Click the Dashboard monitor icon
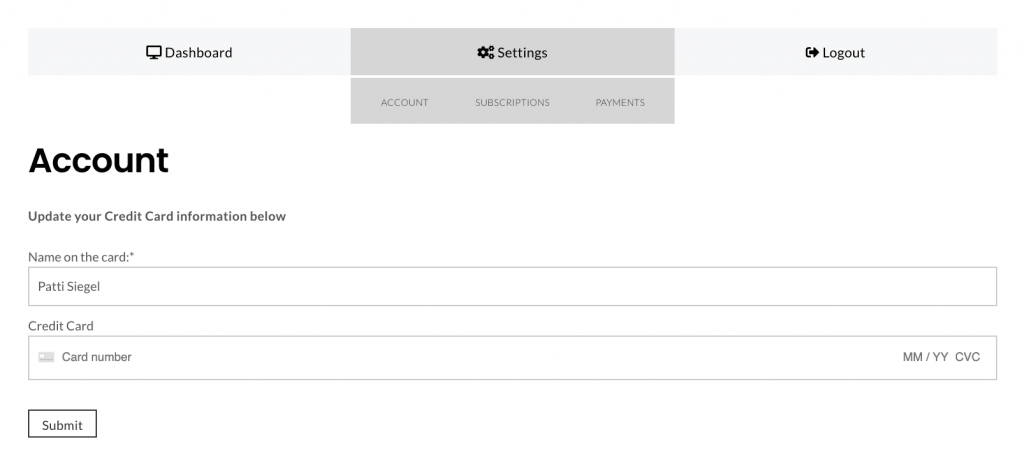The width and height of the screenshot is (1024, 458). pyautogui.click(x=153, y=53)
